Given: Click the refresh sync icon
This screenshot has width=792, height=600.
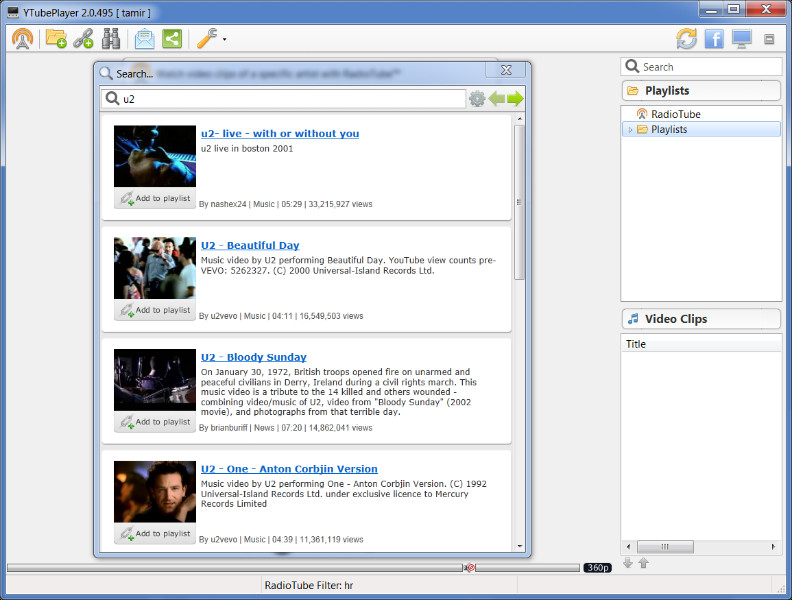Looking at the screenshot, I should (686, 39).
